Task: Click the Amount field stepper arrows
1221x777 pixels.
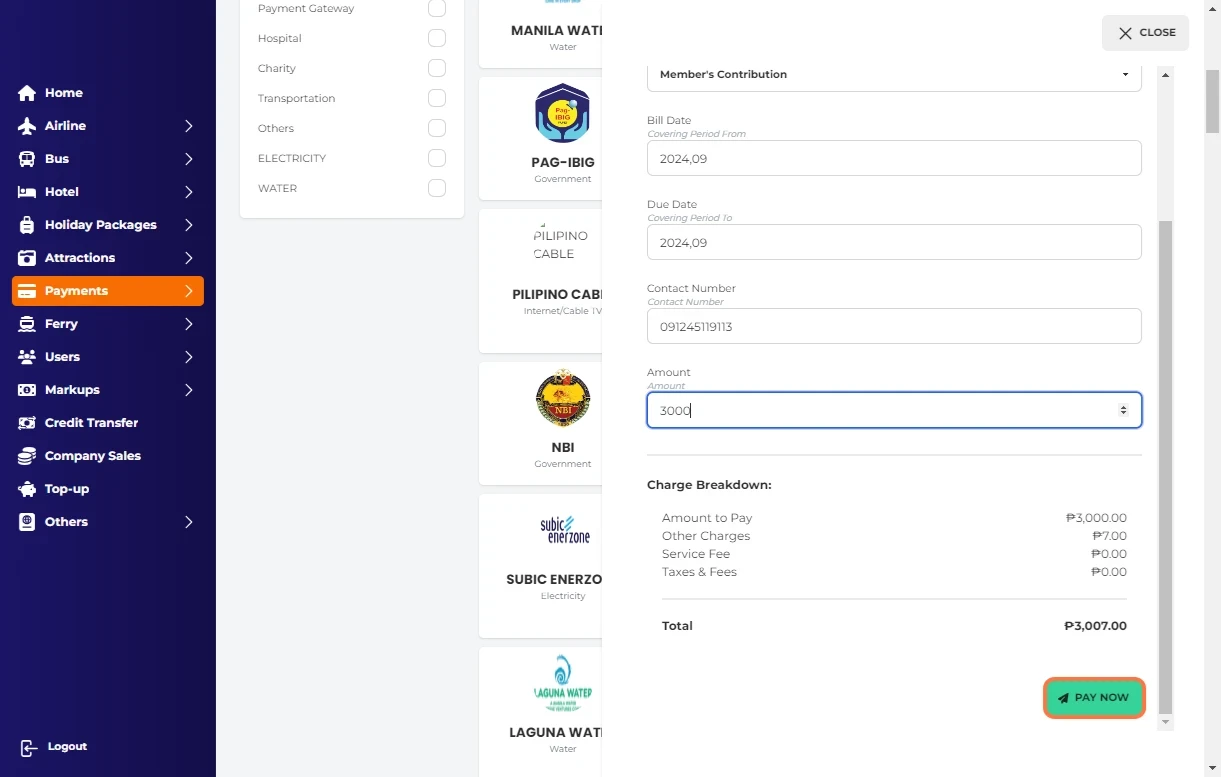Action: coord(1123,410)
